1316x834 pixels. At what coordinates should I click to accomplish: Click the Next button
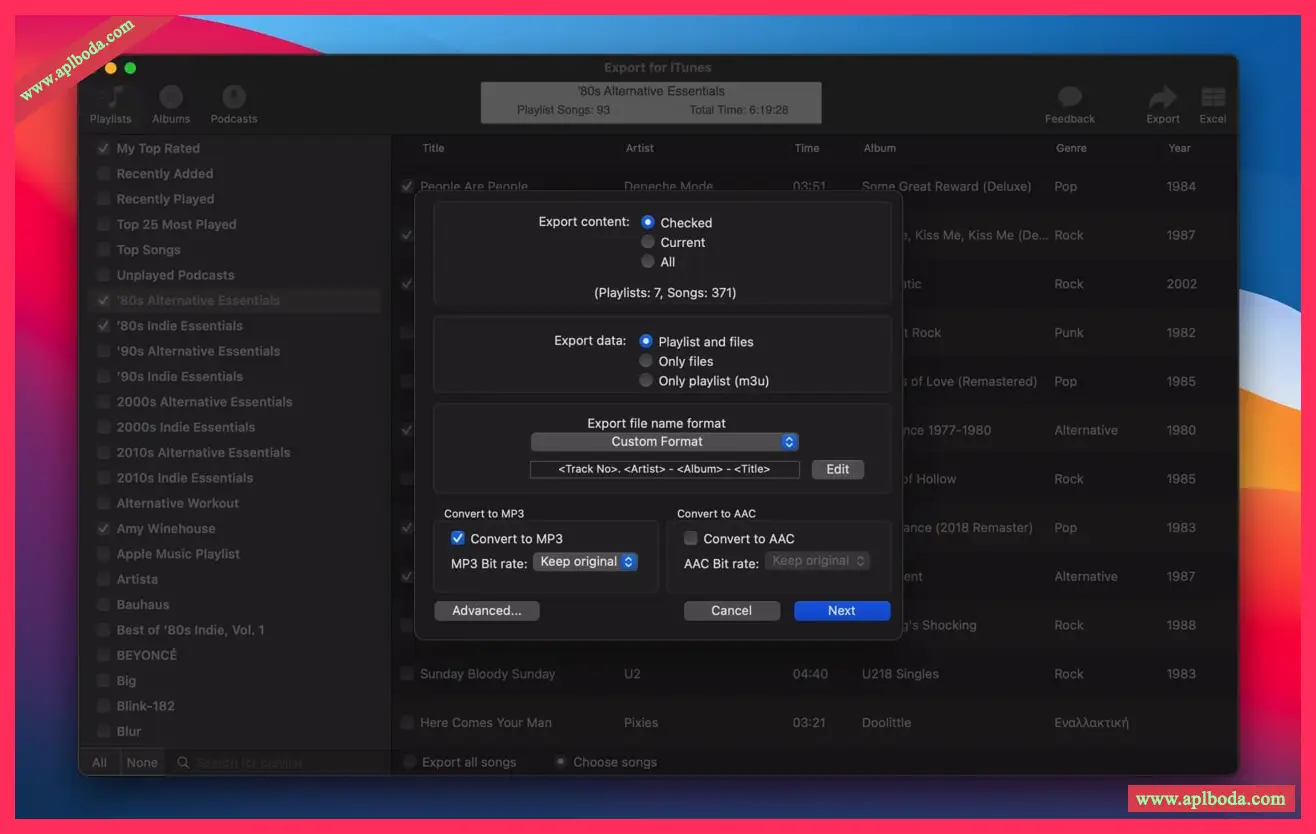[841, 611]
